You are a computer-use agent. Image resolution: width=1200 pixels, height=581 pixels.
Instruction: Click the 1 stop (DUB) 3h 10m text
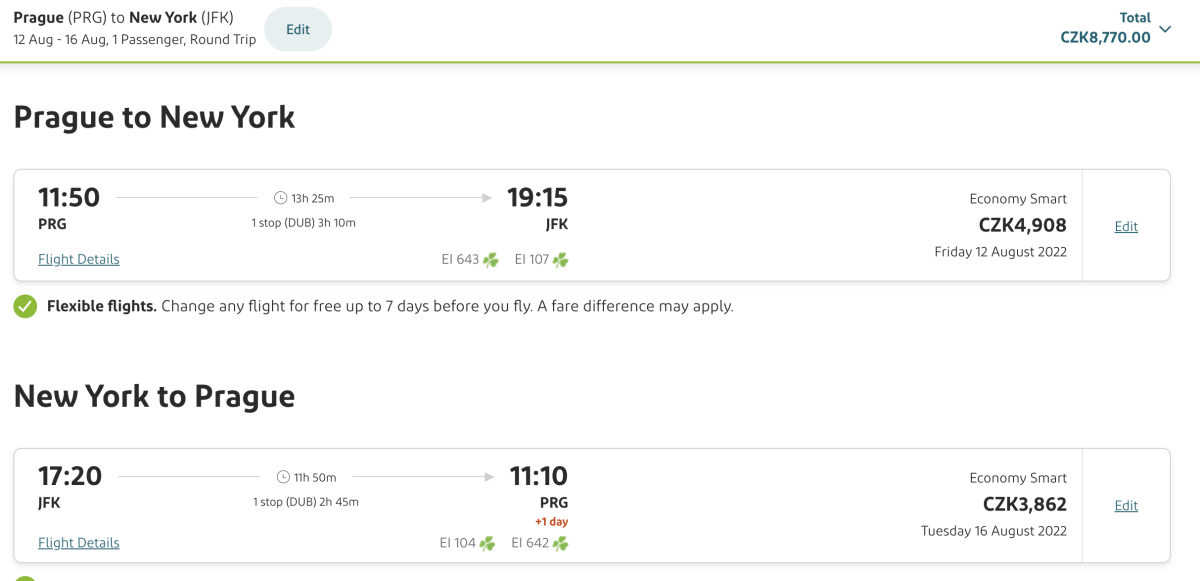304,223
